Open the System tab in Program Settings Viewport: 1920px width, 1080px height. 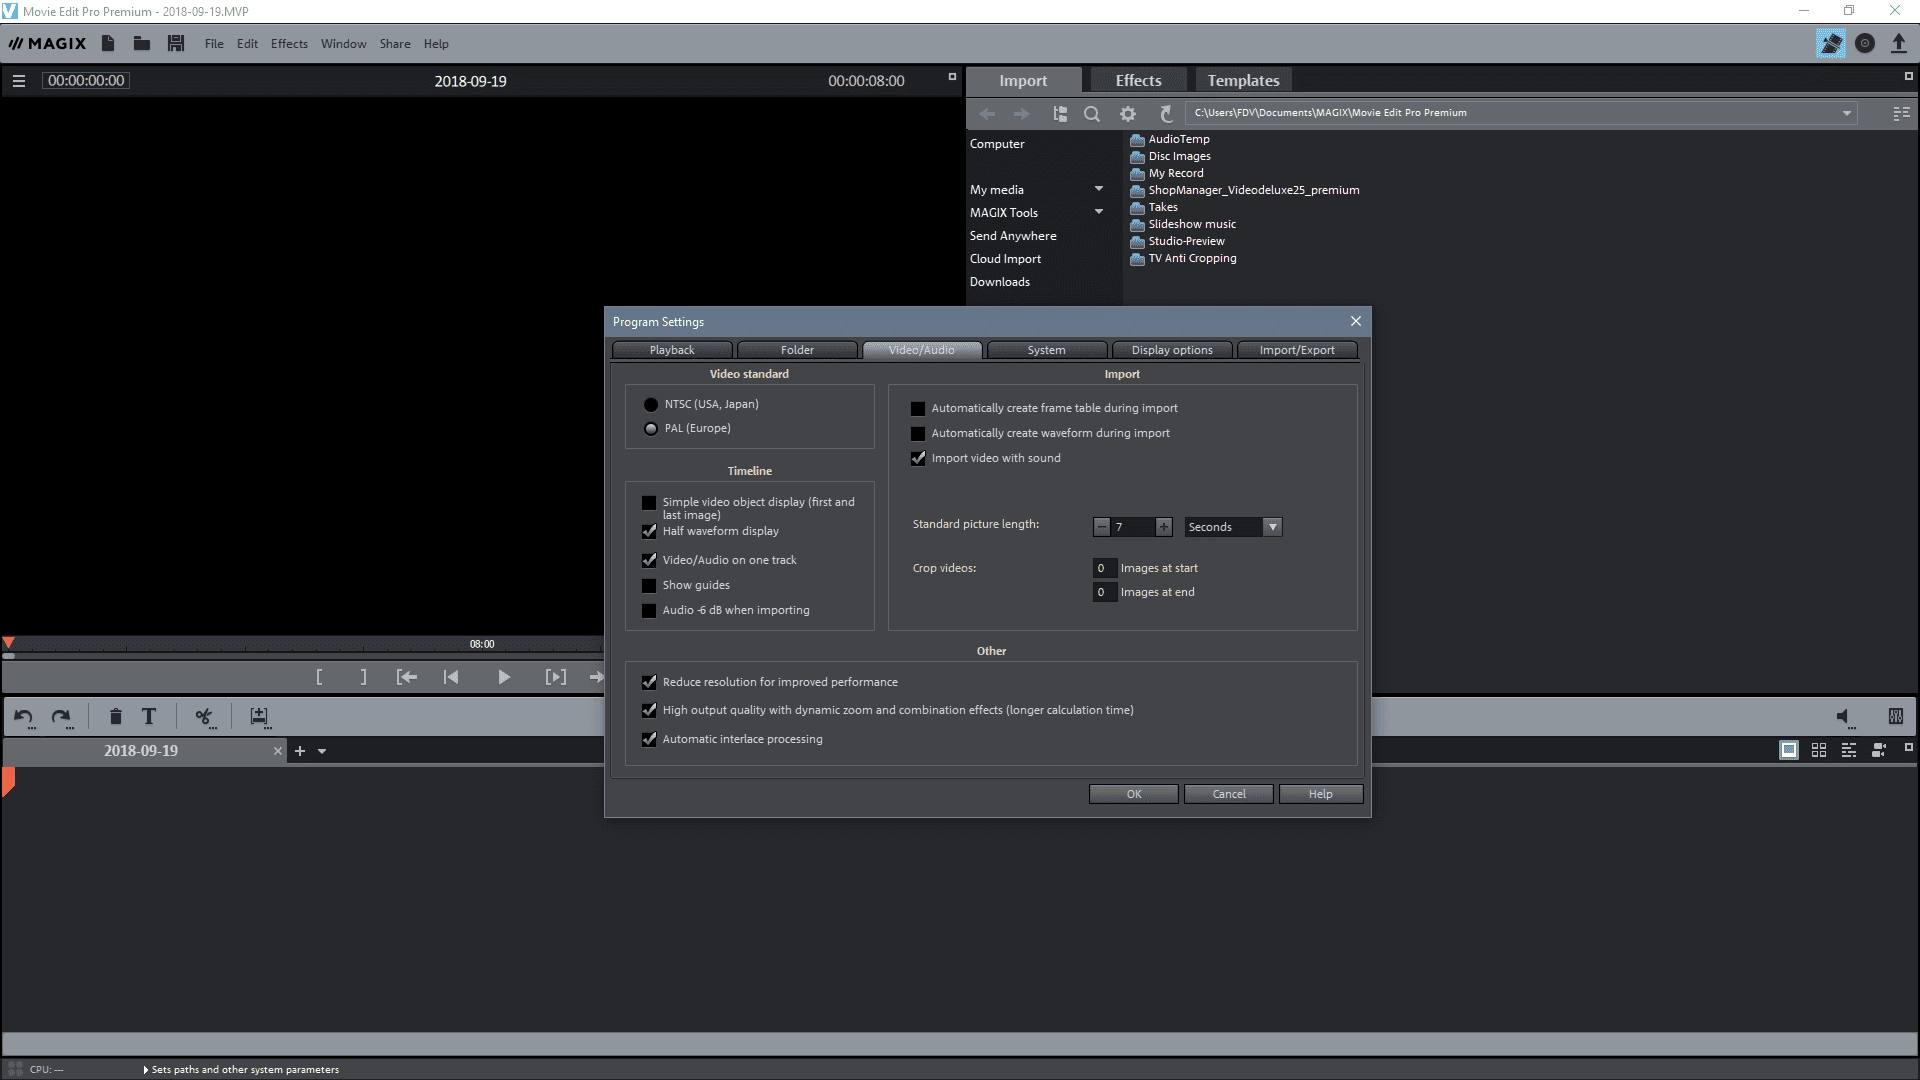(1046, 350)
